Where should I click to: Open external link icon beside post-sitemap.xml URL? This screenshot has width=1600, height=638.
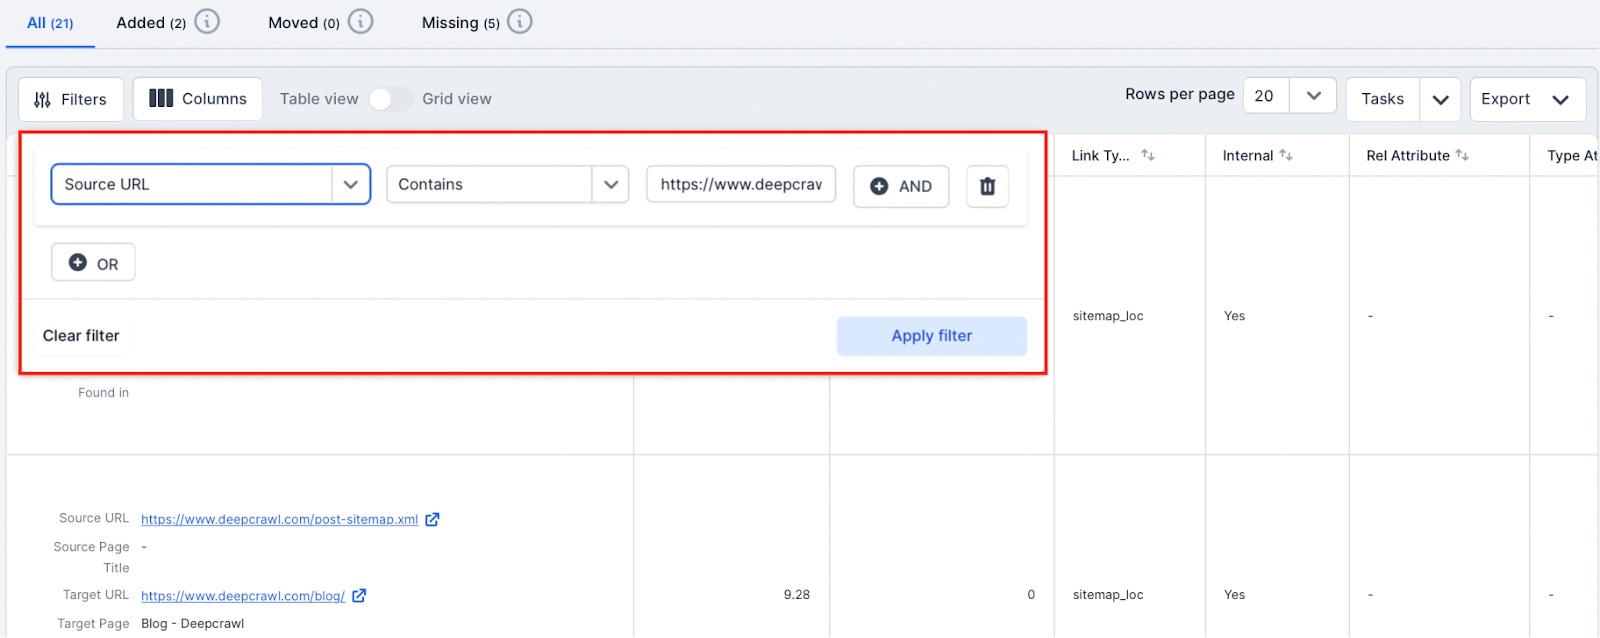[x=432, y=519]
